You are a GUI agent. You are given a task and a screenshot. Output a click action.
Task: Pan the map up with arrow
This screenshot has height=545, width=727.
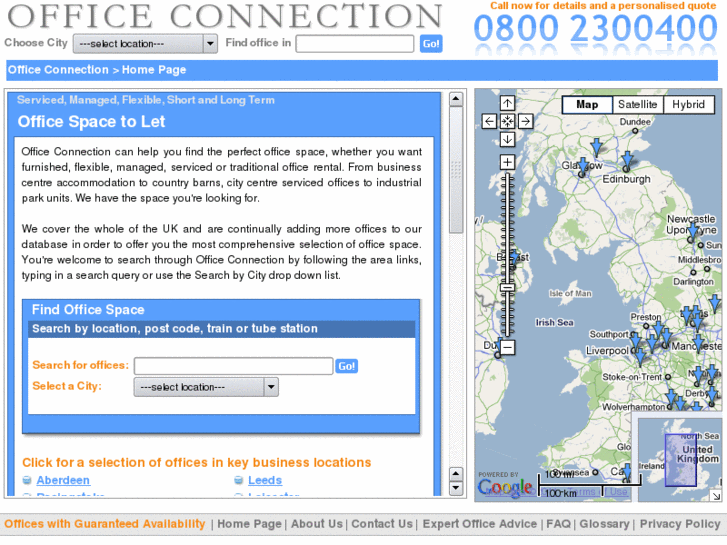point(507,103)
